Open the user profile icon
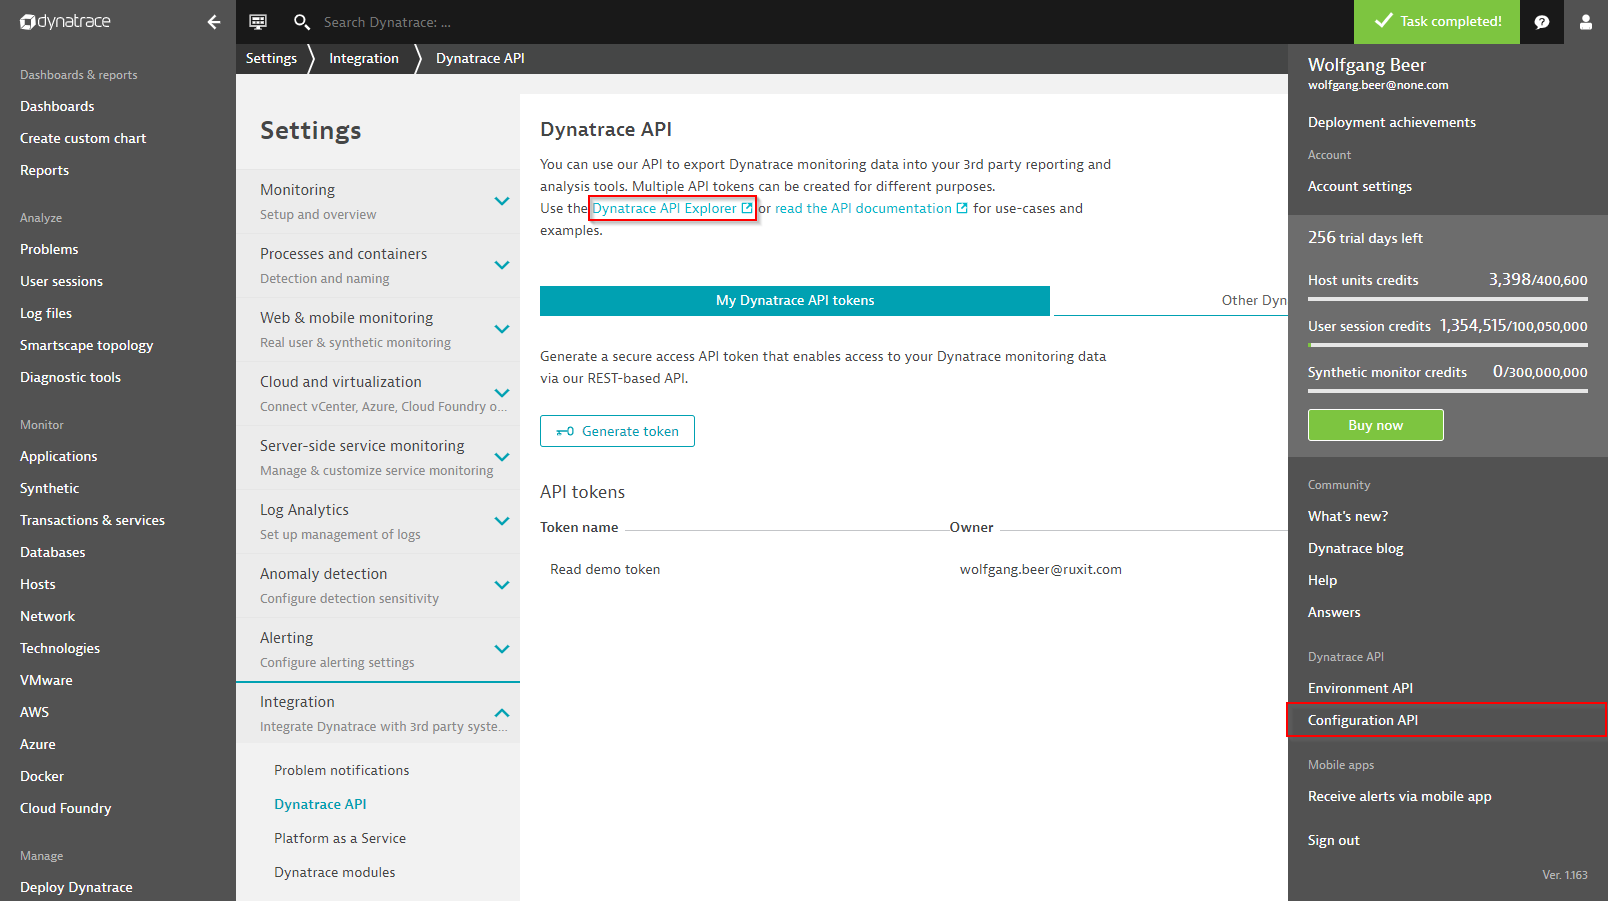 tap(1586, 22)
